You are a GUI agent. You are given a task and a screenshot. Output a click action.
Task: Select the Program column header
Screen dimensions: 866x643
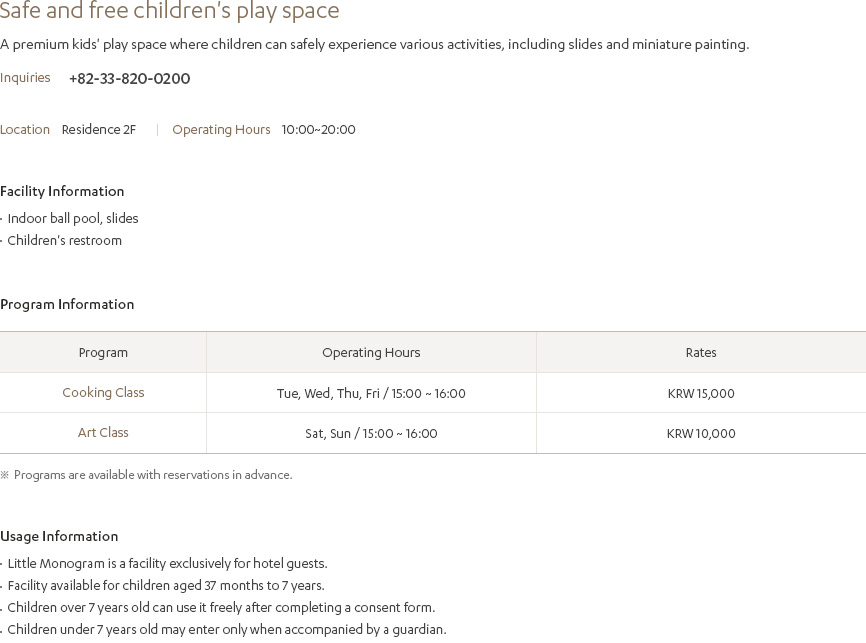coord(103,352)
